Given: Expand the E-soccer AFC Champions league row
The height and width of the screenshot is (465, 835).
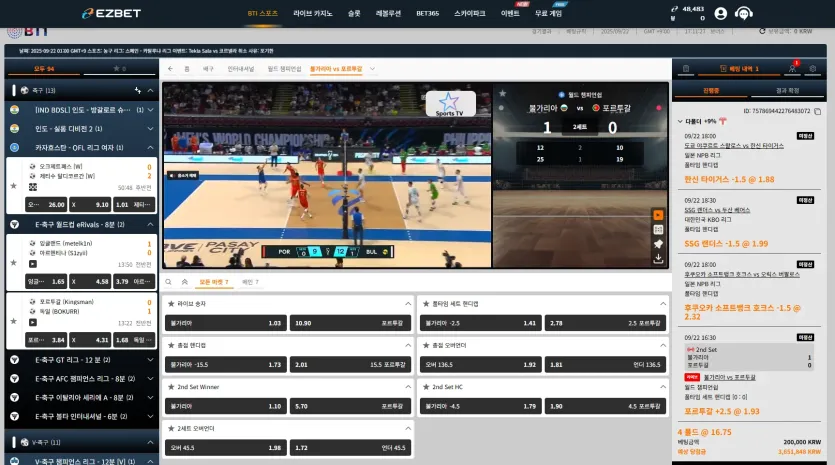Looking at the screenshot, I should point(151,379).
